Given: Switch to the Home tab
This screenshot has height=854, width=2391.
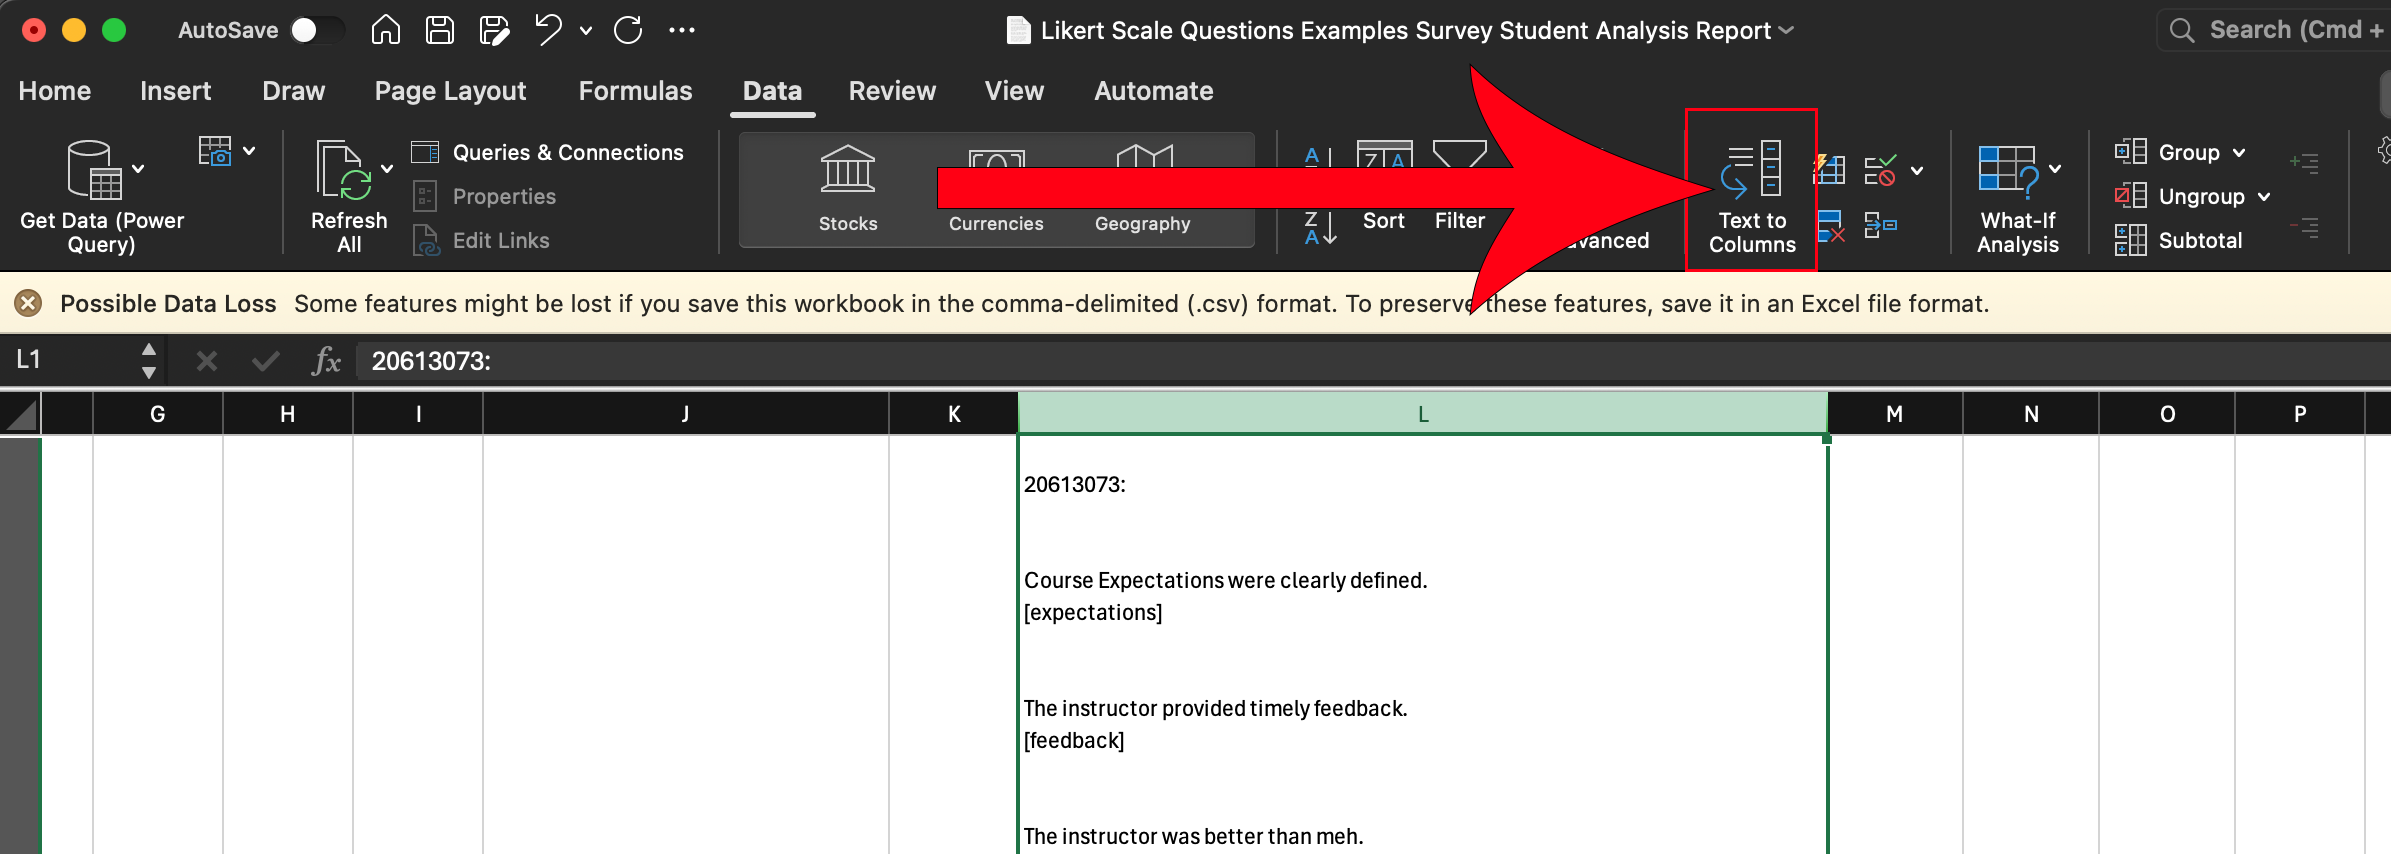Looking at the screenshot, I should 55,91.
